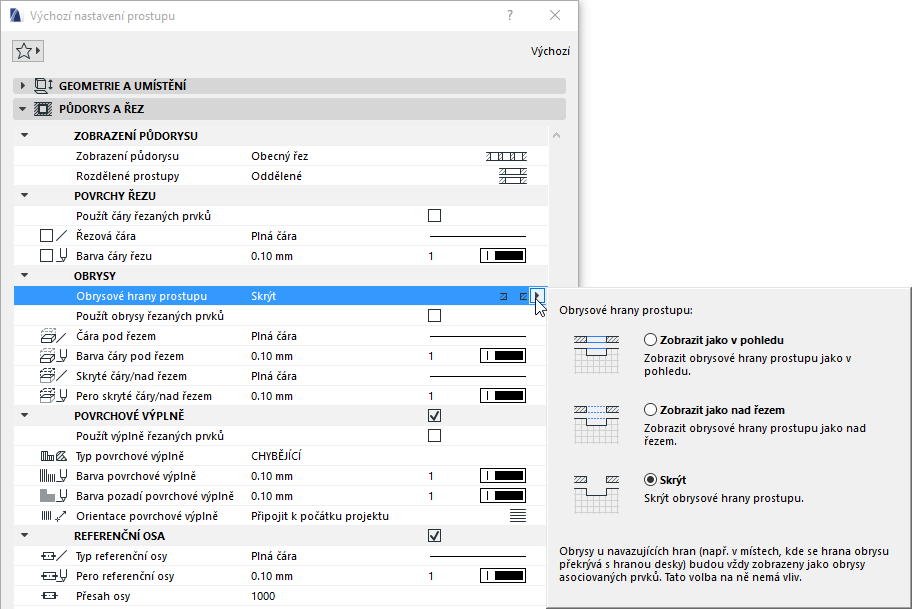Collapse the Povrchy řezu group
The height and width of the screenshot is (609, 912).
24,195
